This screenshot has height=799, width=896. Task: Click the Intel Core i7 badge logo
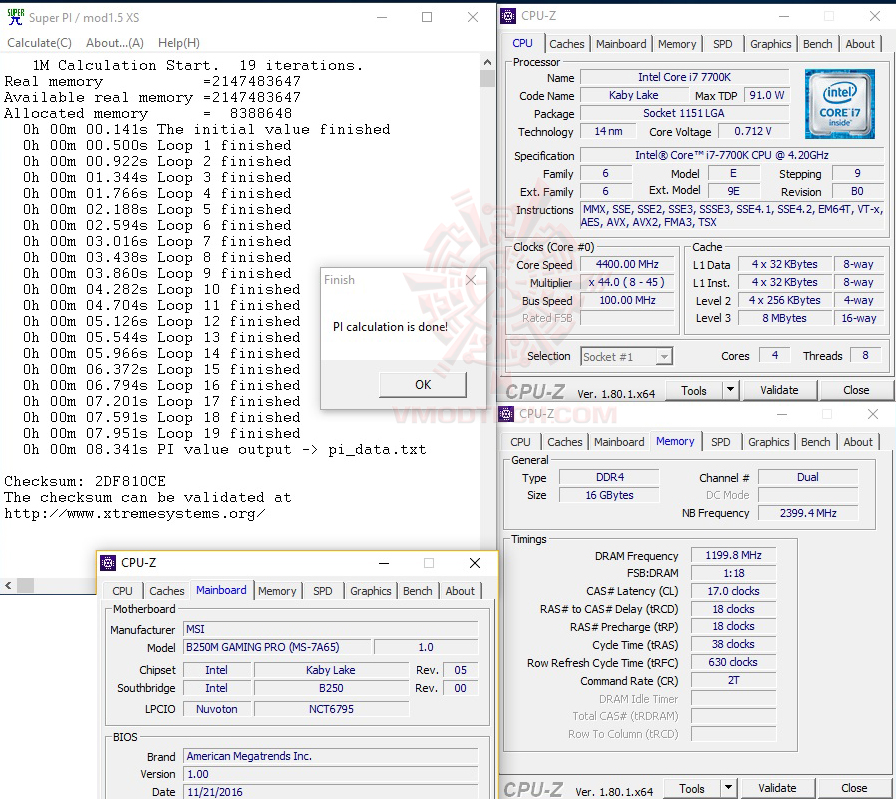[840, 104]
